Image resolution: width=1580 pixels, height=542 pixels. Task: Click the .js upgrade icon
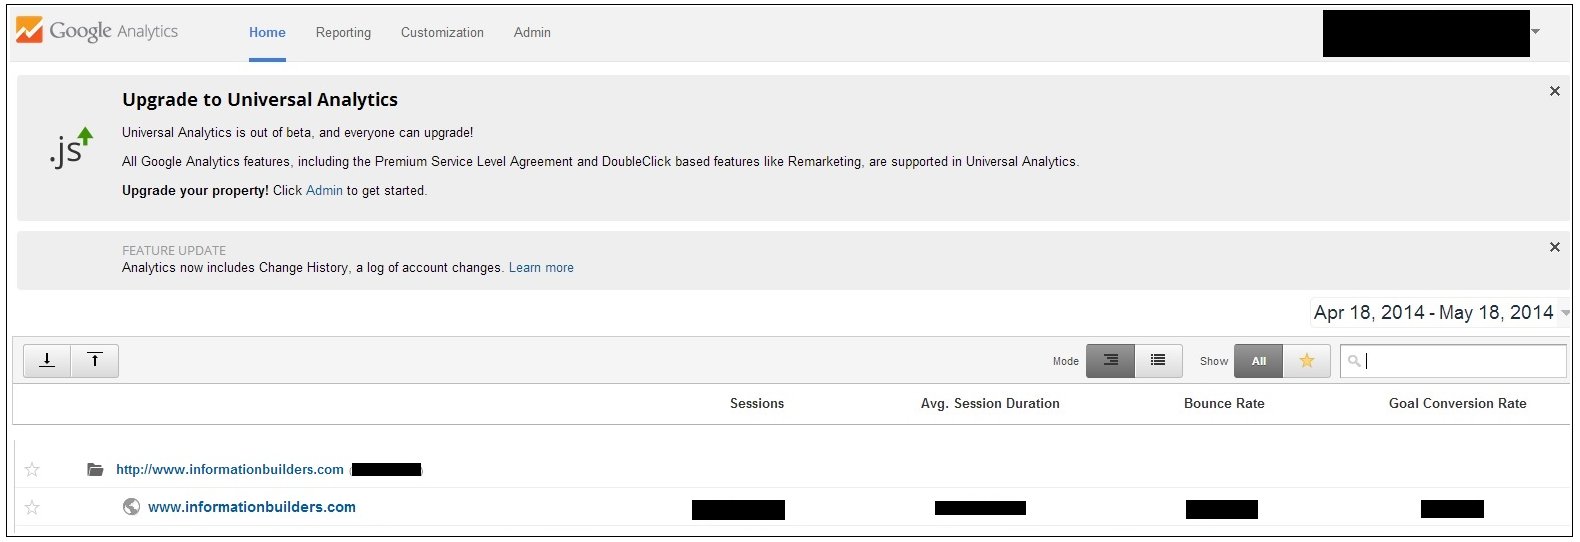click(70, 148)
